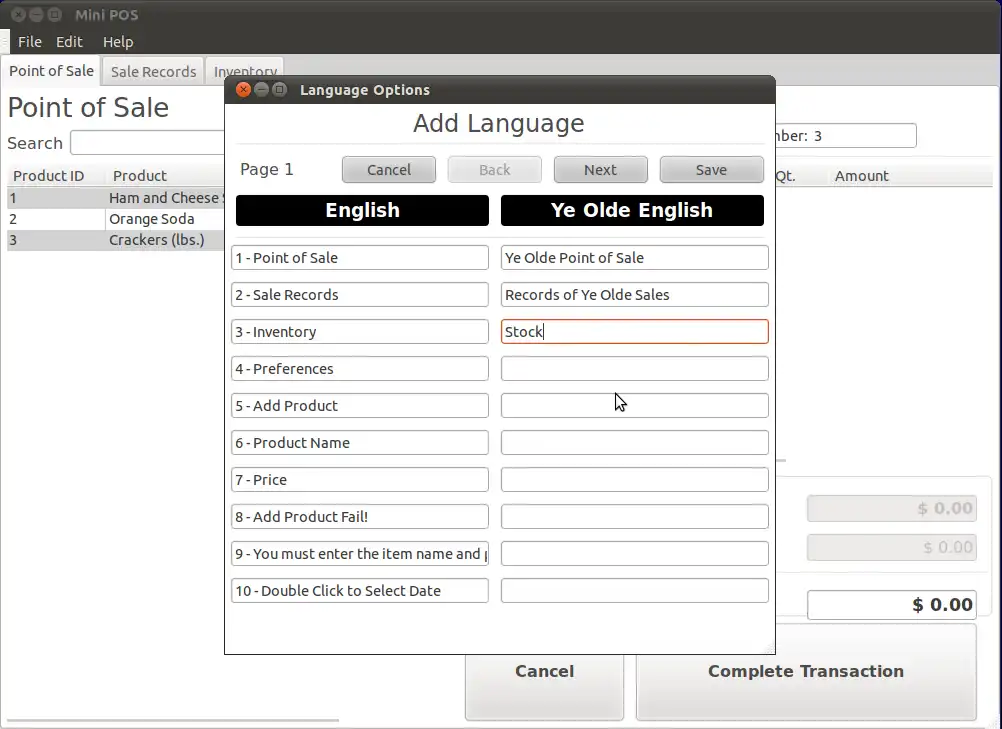Click Cancel in the Add Language dialog
1002x729 pixels.
coord(389,170)
